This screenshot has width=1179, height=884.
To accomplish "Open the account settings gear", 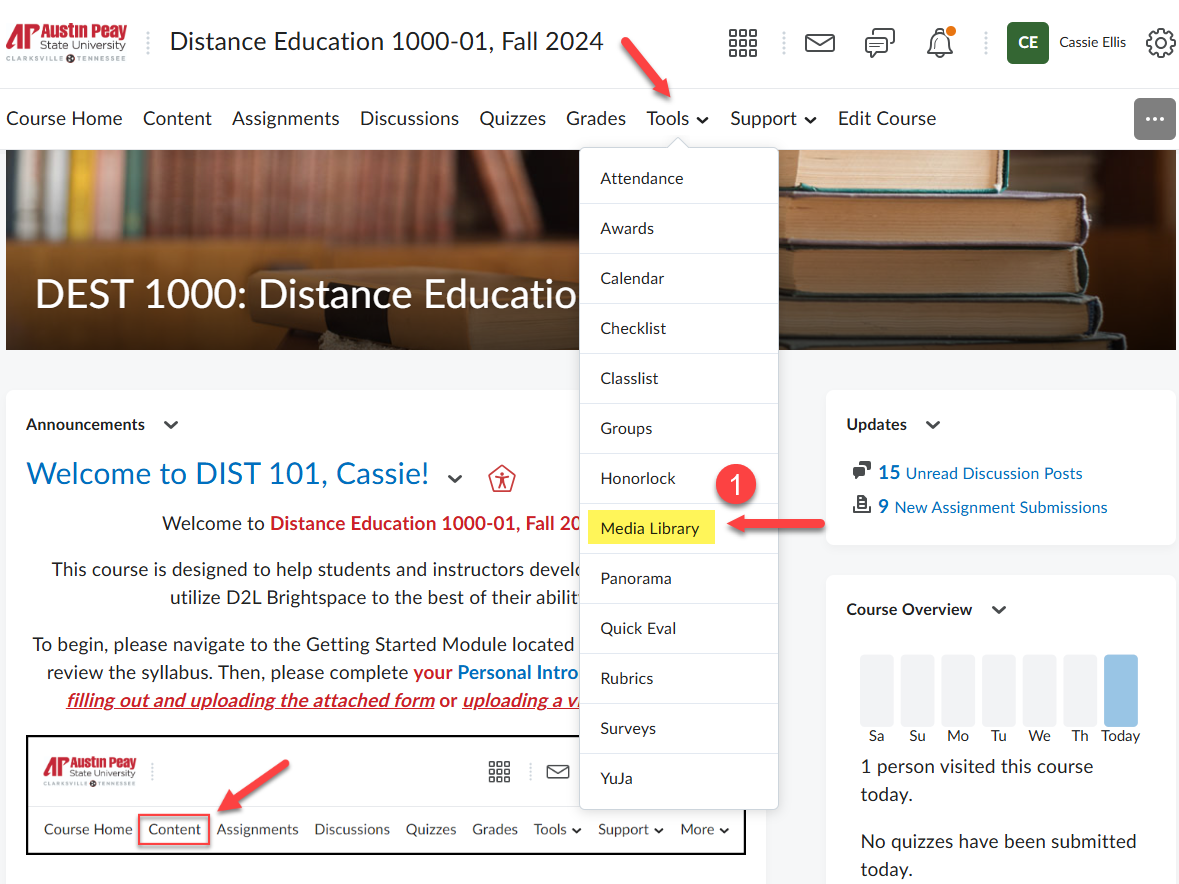I will 1160,43.
